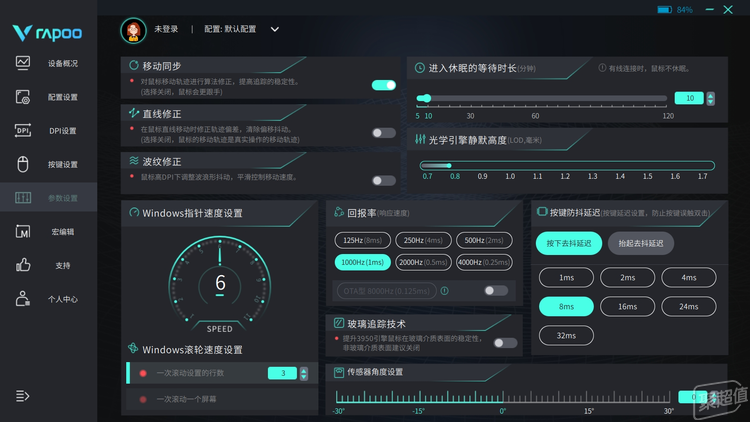Click the LOD height slider handle

click(x=449, y=166)
